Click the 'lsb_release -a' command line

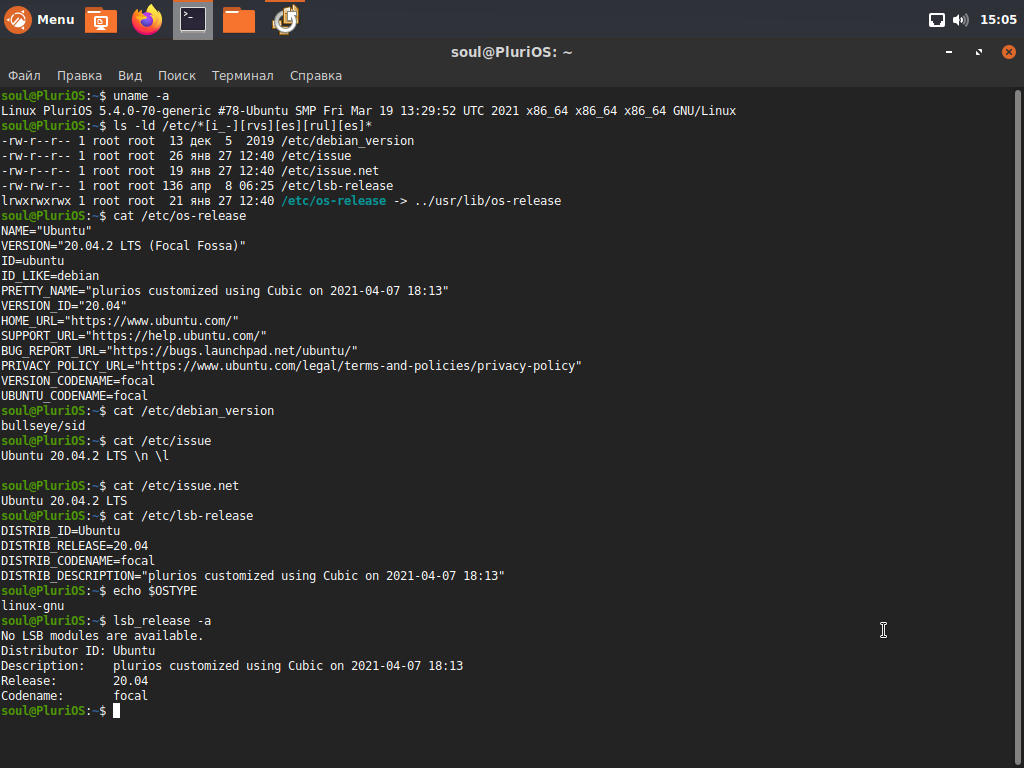[106, 622]
